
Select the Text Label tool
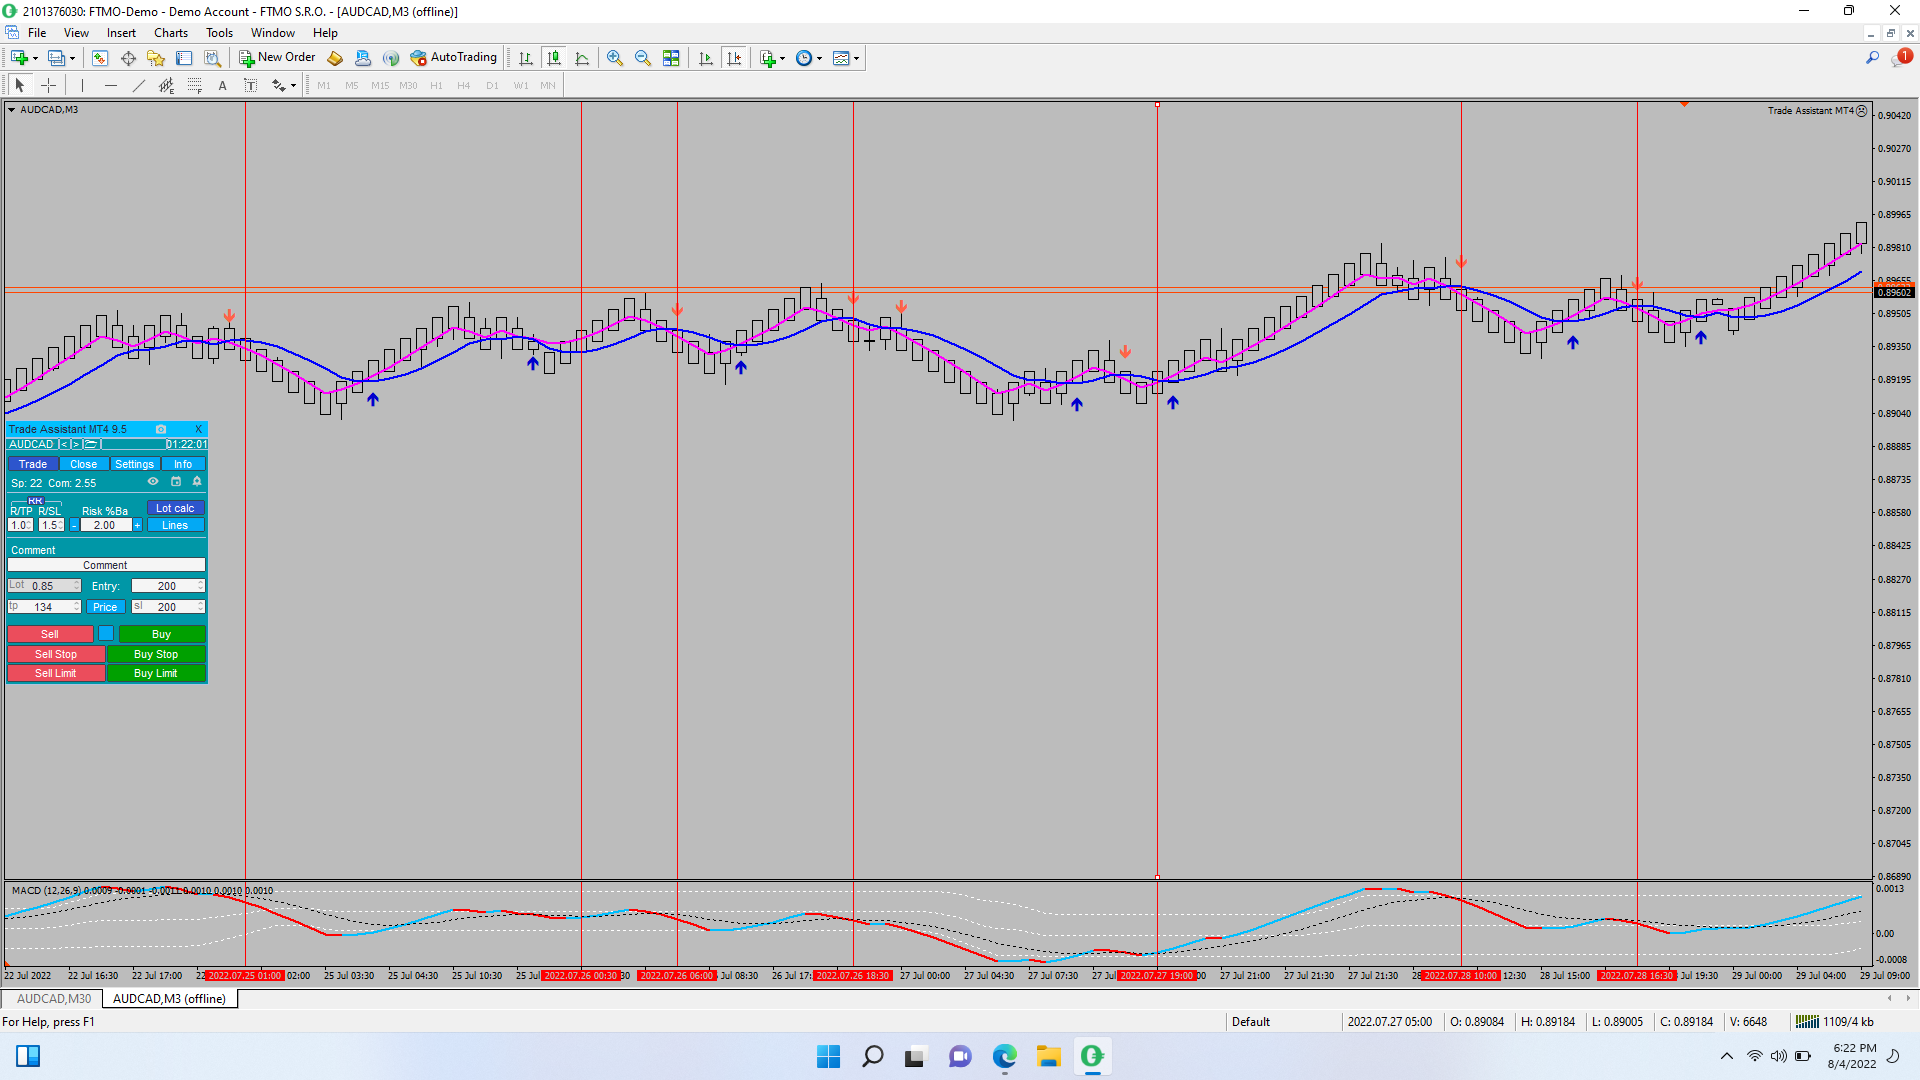250,85
